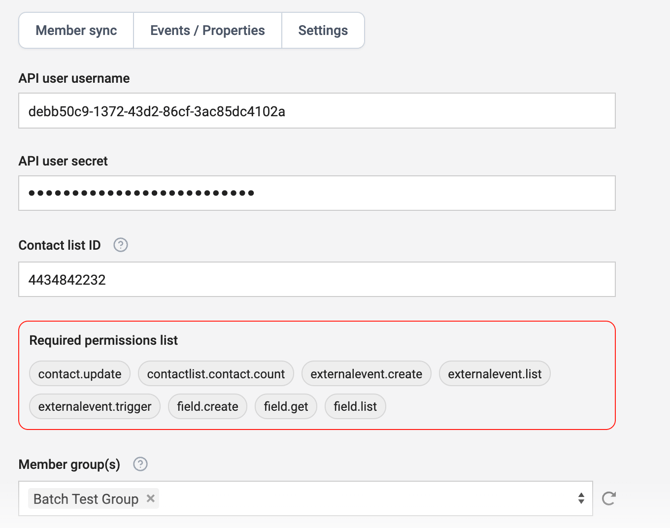Select the field.list permission chip
Viewport: 670px width, 528px height.
[355, 407]
